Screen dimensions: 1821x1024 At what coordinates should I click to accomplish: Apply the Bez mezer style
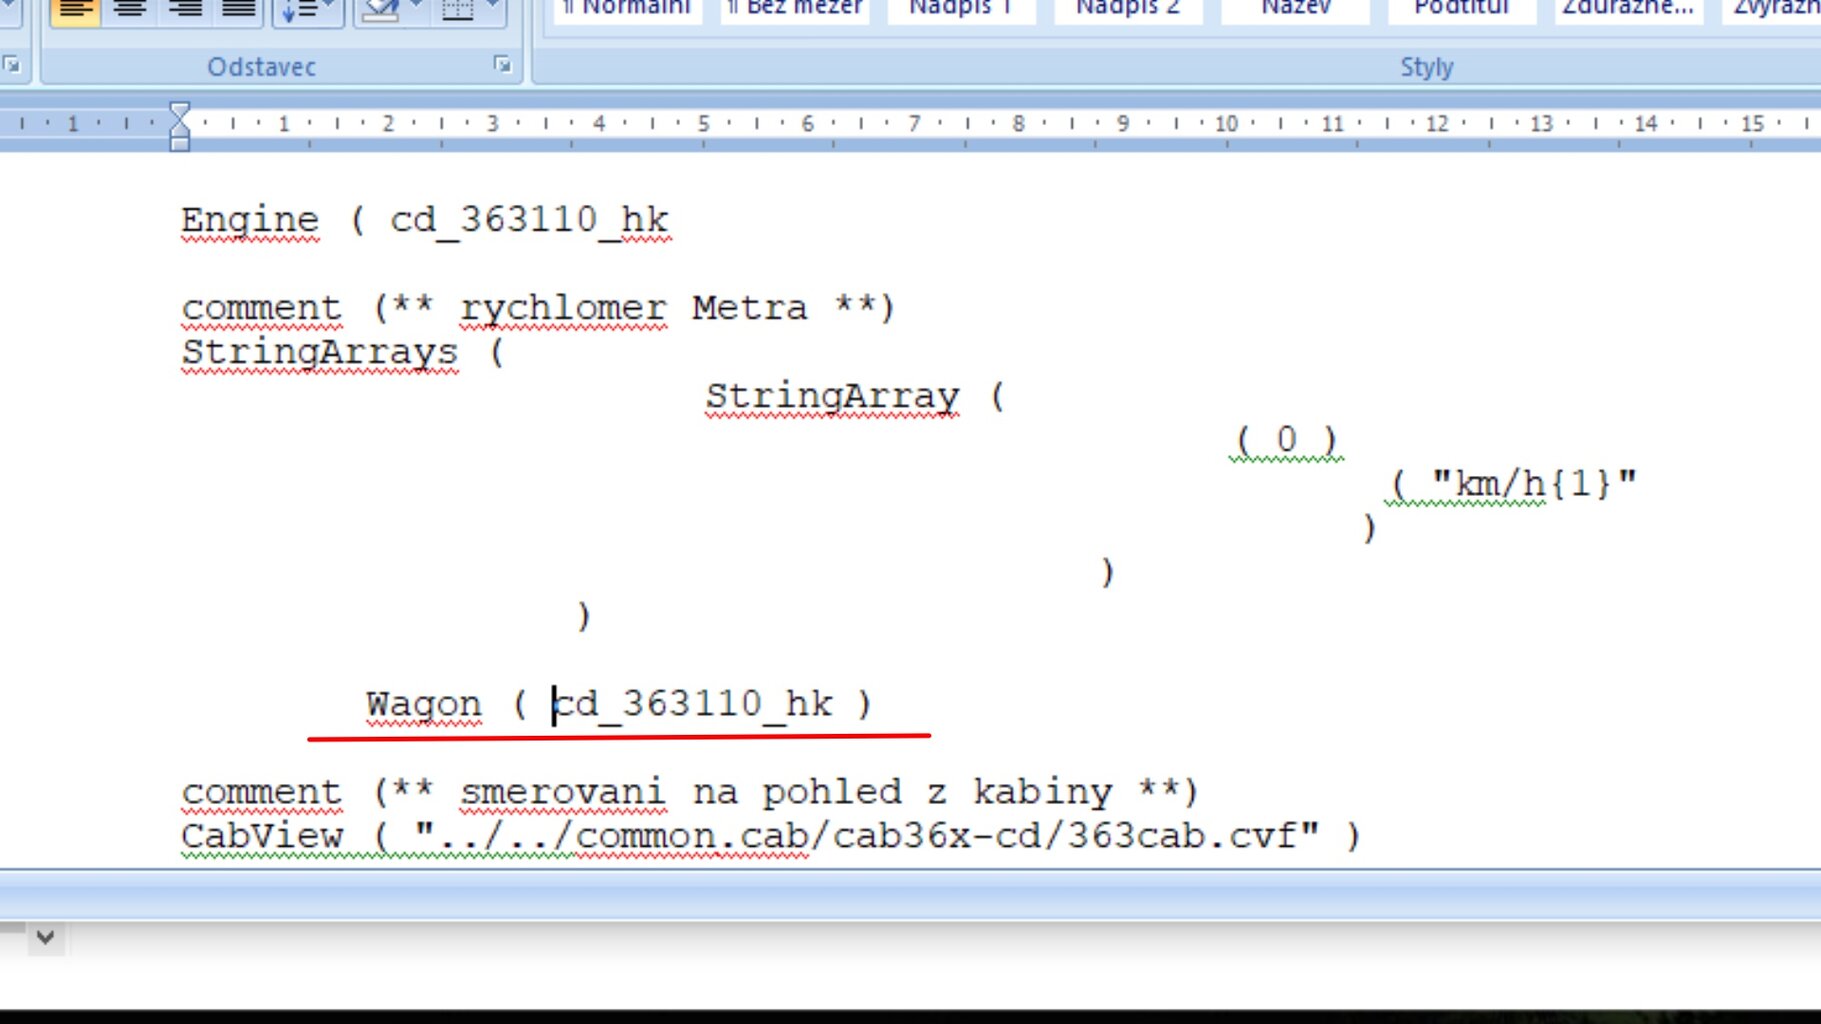tap(795, 9)
